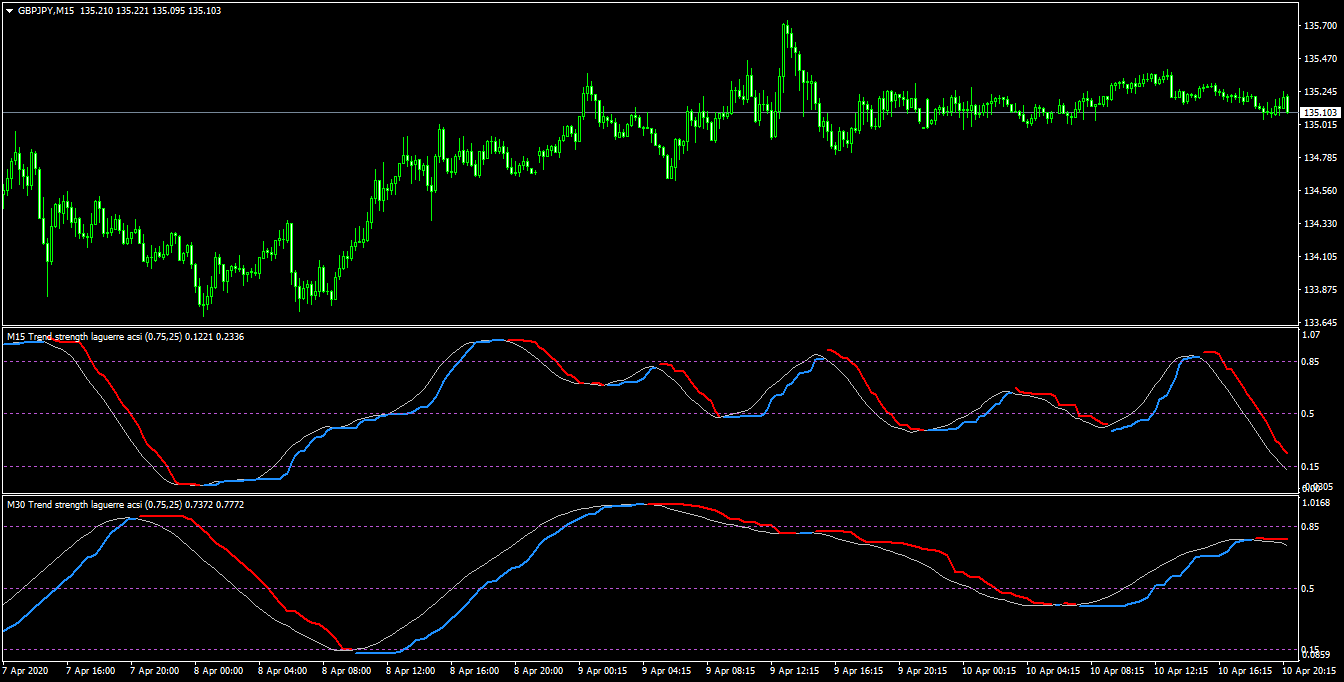This screenshot has width=1344, height=682.
Task: Select the 7 Apr 2020 time axis marker
Action: (27, 671)
